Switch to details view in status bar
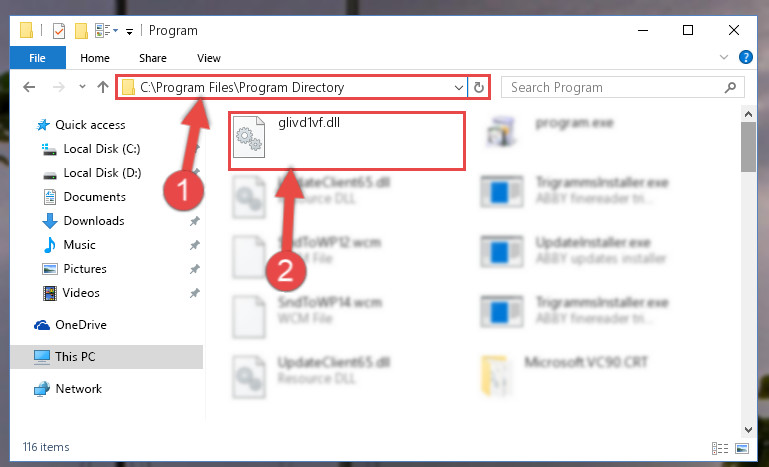The image size is (769, 467). coord(720,448)
